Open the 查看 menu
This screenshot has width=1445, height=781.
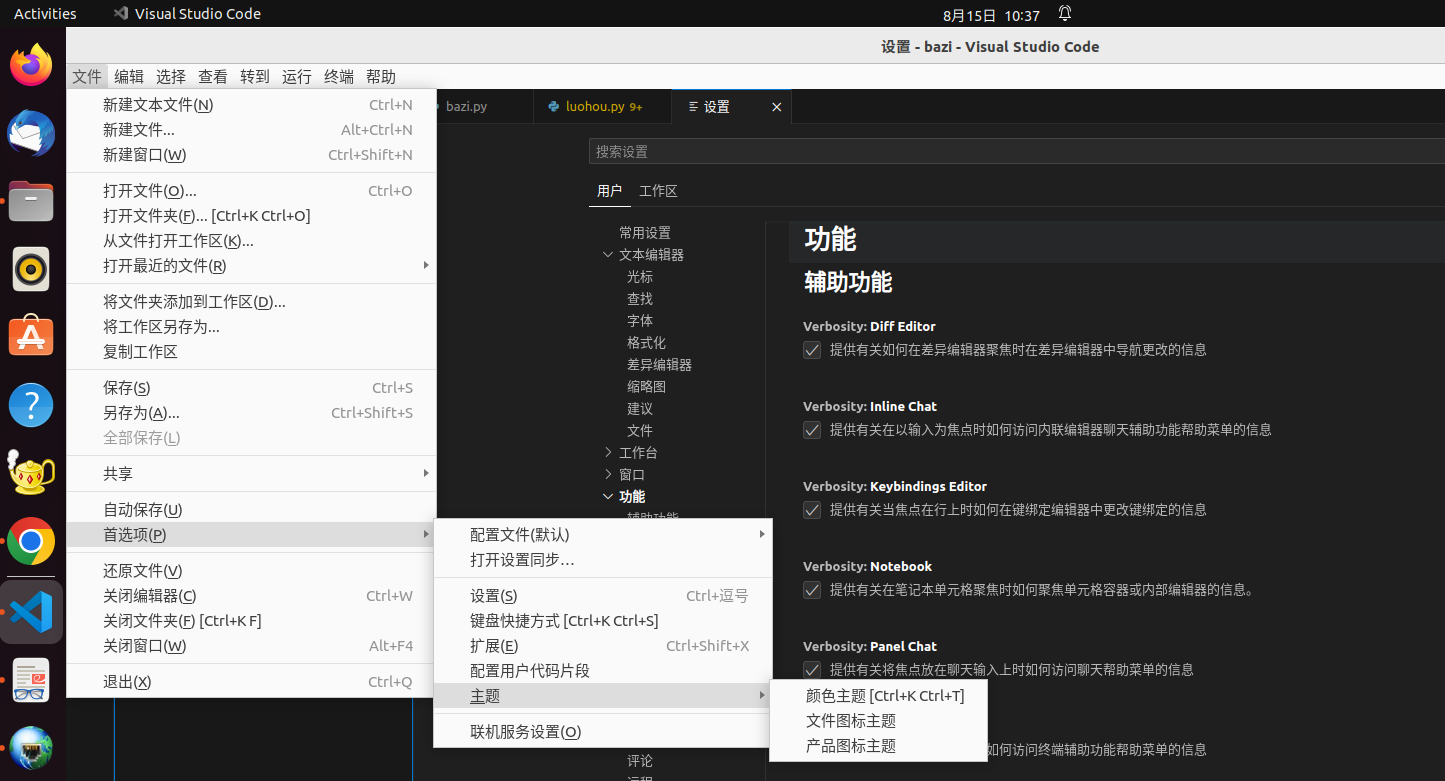213,77
